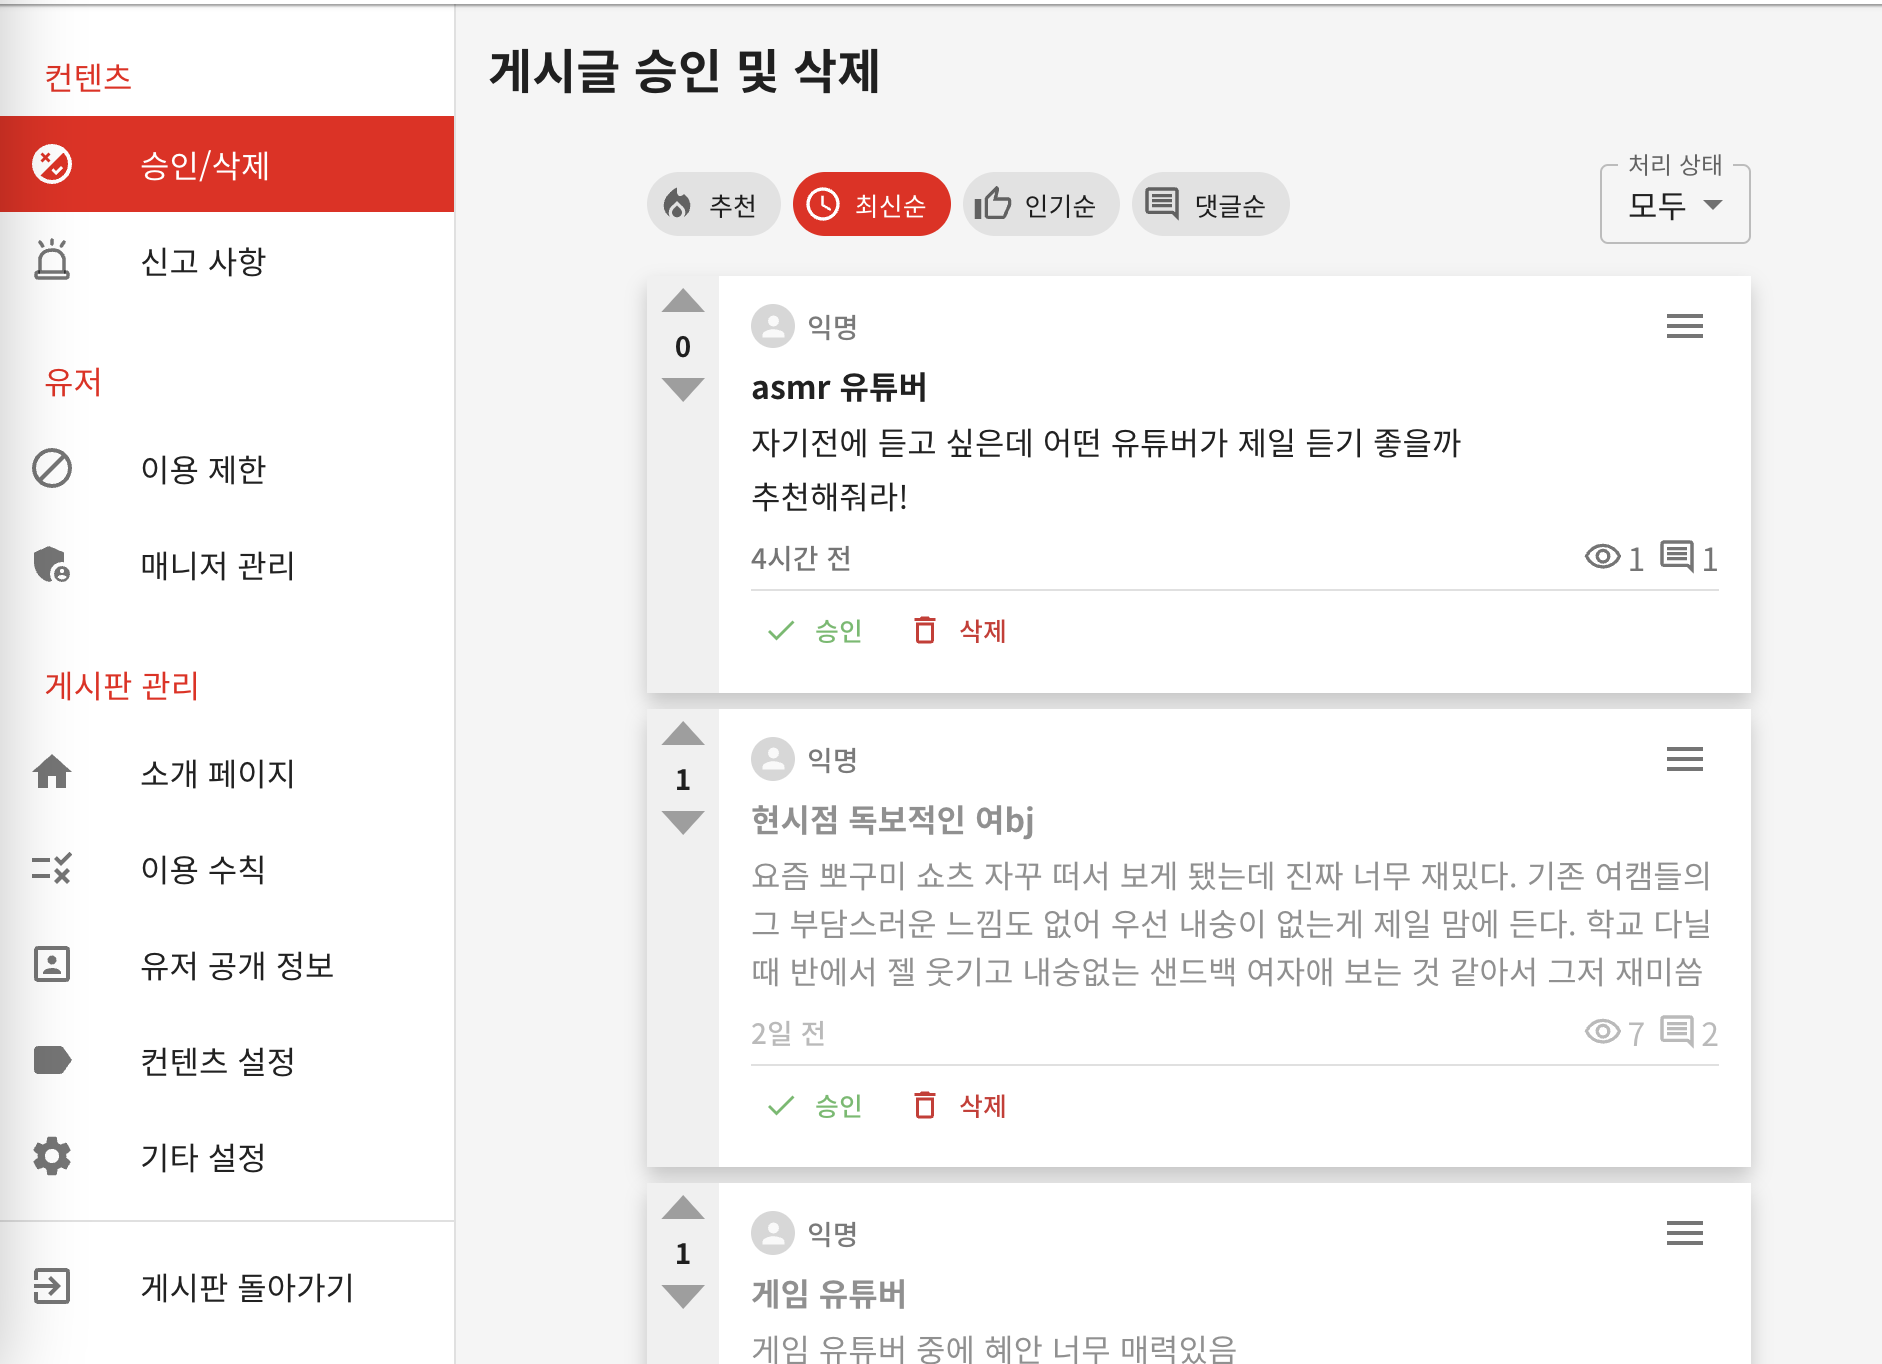Approve the 'asmr 유튜버' post with 승인
The height and width of the screenshot is (1364, 1882).
814,630
